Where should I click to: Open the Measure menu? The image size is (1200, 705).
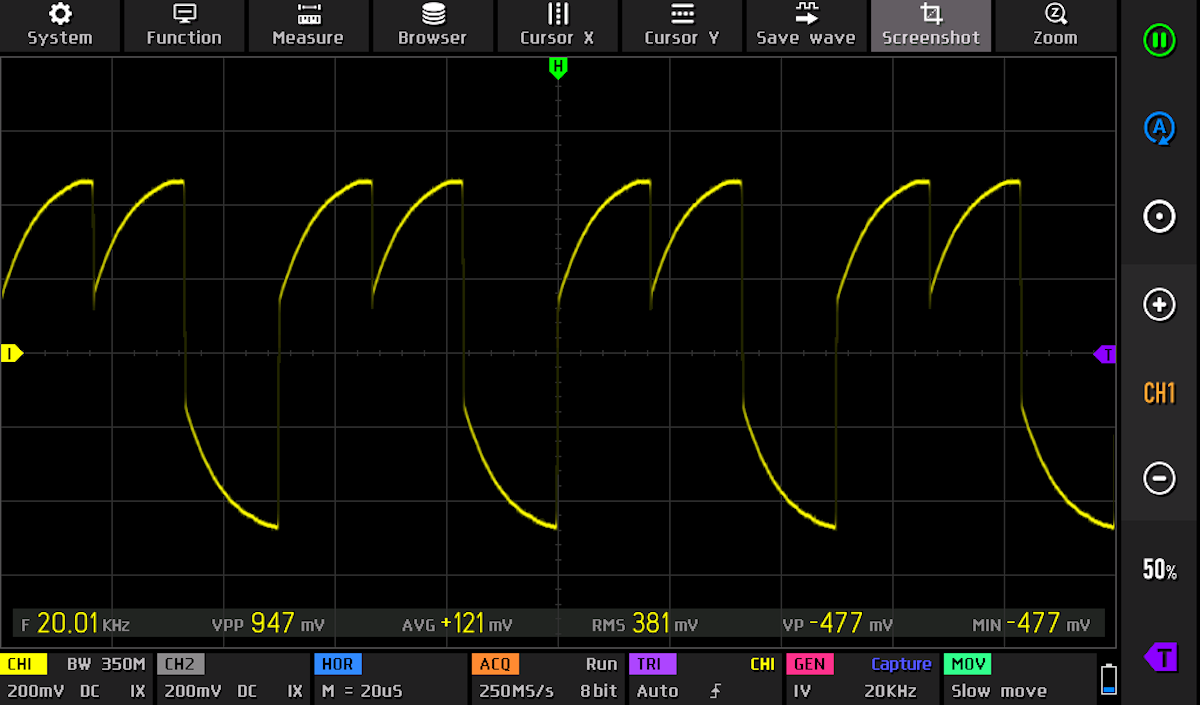coord(308,25)
